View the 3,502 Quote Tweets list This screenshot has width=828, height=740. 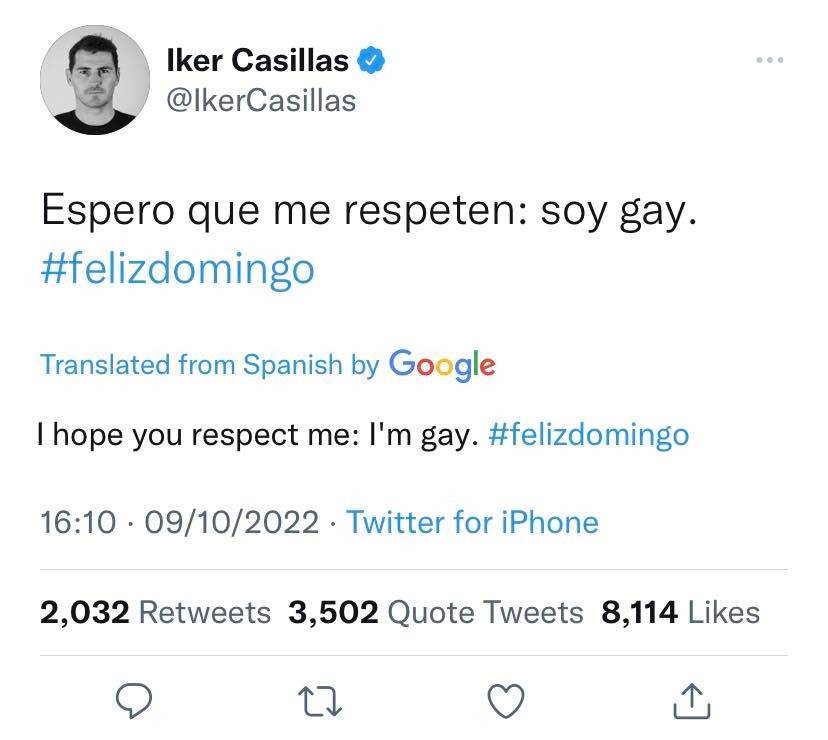point(435,612)
